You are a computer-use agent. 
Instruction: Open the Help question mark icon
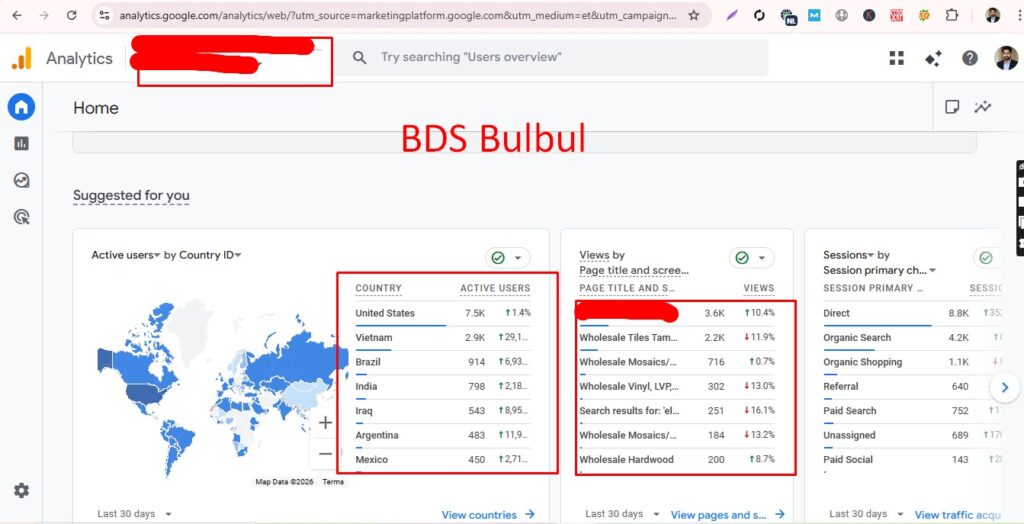point(970,58)
